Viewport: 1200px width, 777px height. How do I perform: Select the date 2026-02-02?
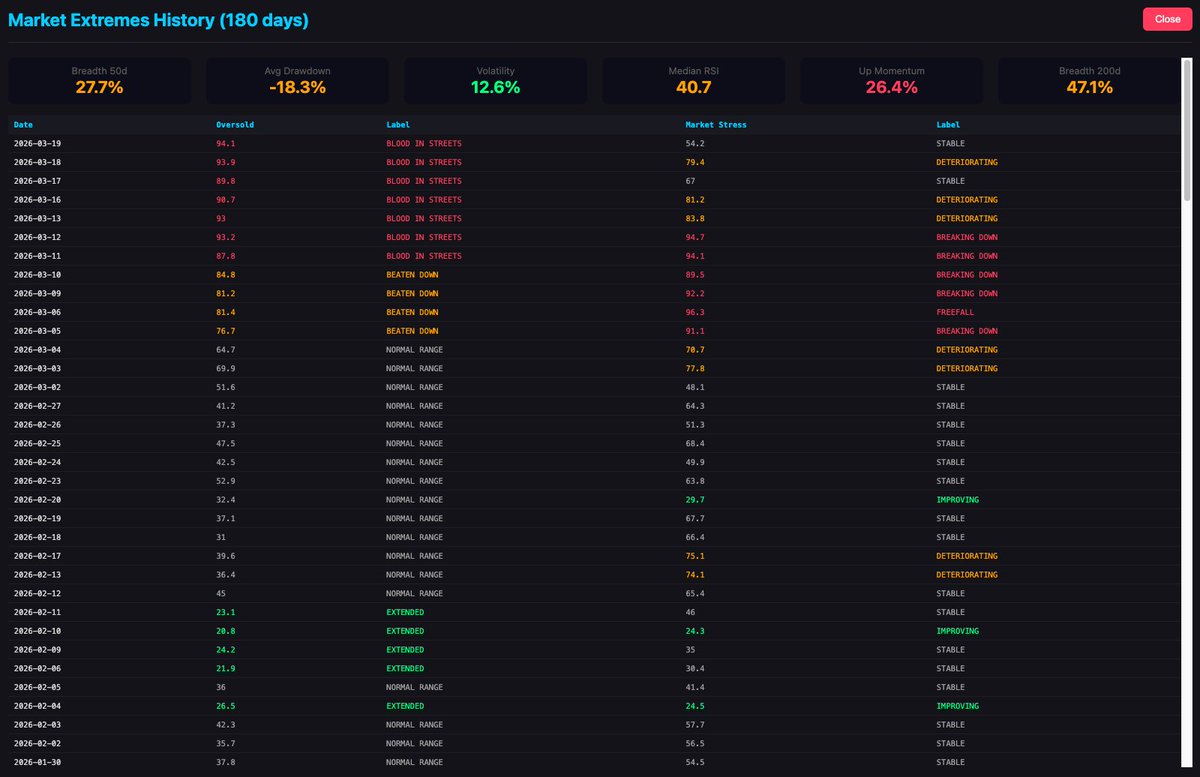(38, 743)
